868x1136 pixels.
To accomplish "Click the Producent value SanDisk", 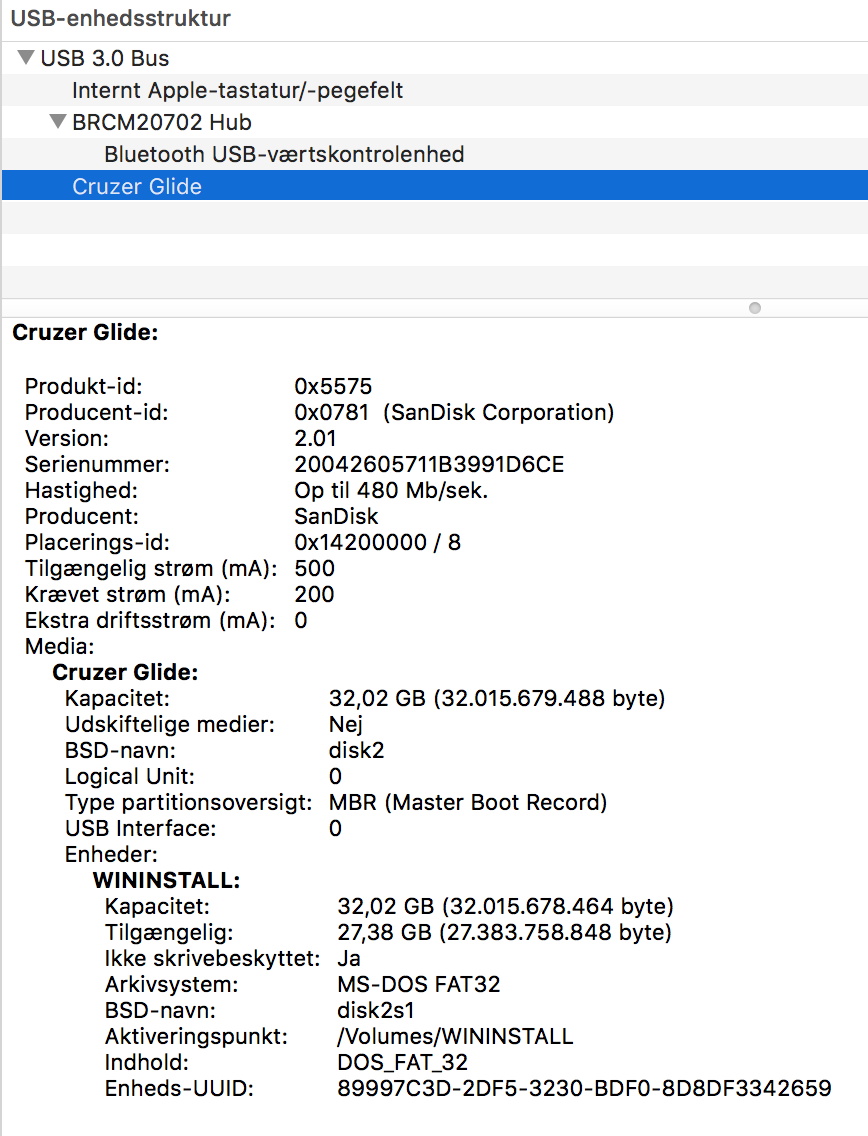I will pos(335,517).
